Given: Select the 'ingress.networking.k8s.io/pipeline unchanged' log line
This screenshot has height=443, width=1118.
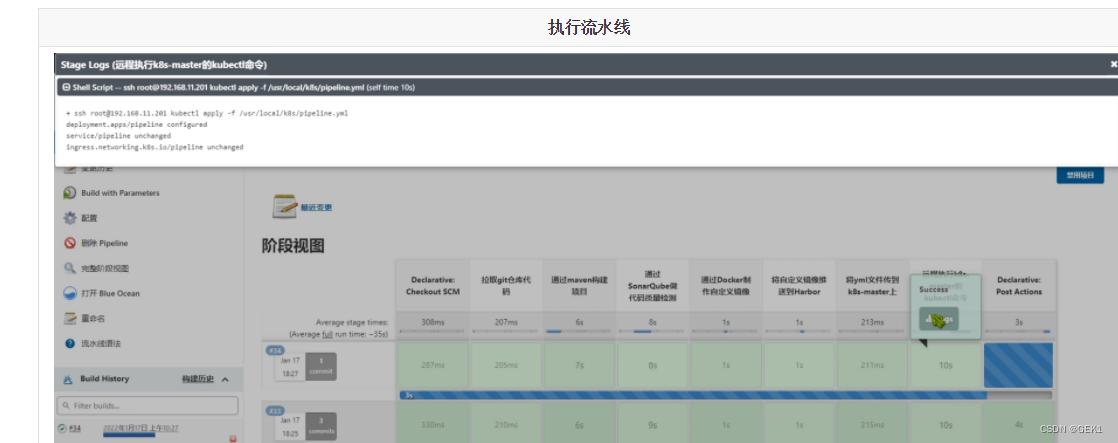Looking at the screenshot, I should click(155, 147).
